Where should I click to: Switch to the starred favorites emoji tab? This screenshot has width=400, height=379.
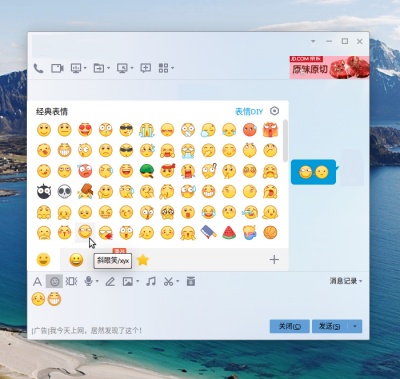(143, 260)
